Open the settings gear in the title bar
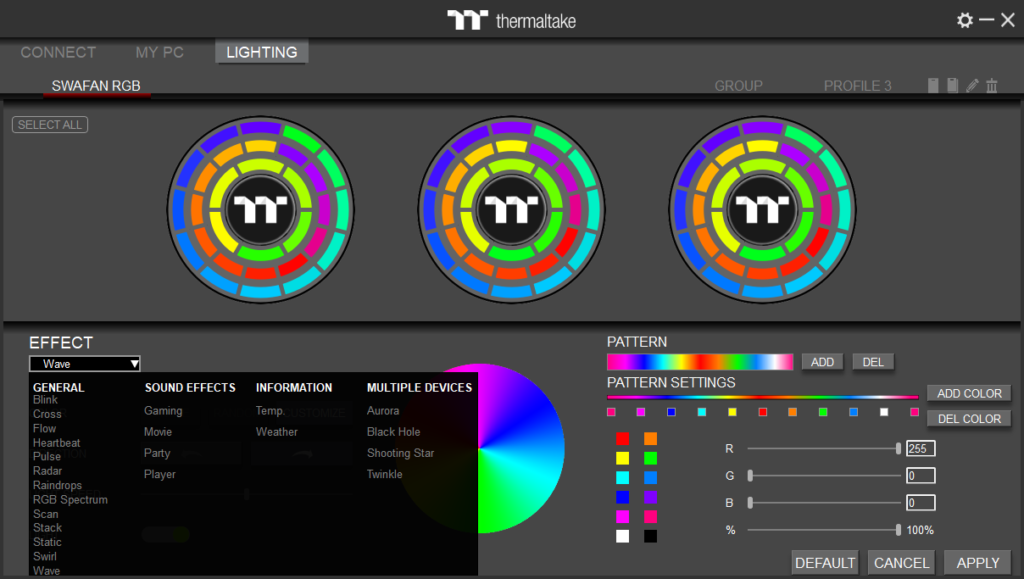 pyautogui.click(x=965, y=20)
